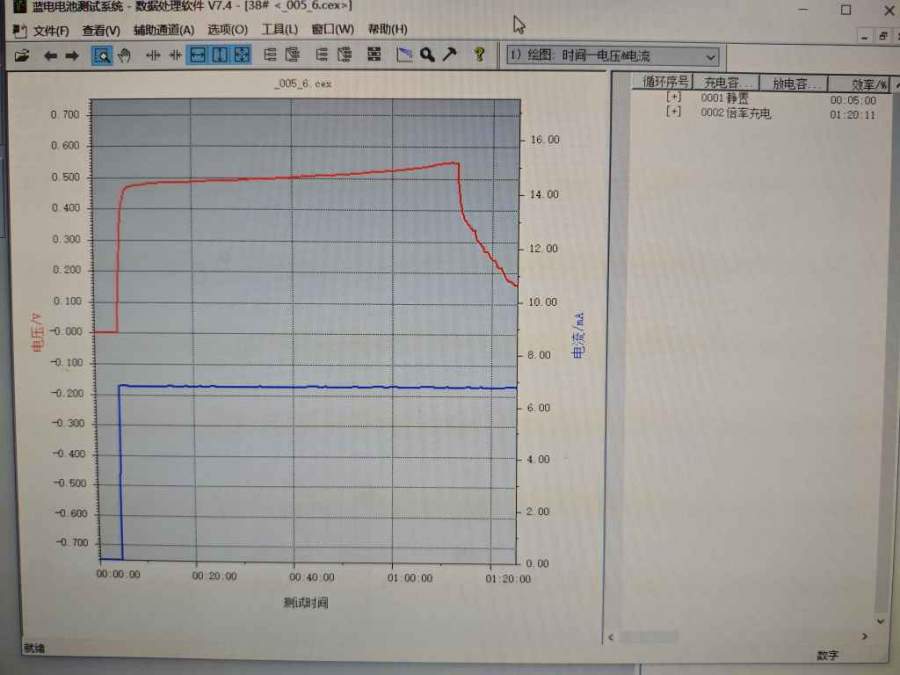
Task: Click the first axis-compress icon after hand
Action: coord(153,55)
